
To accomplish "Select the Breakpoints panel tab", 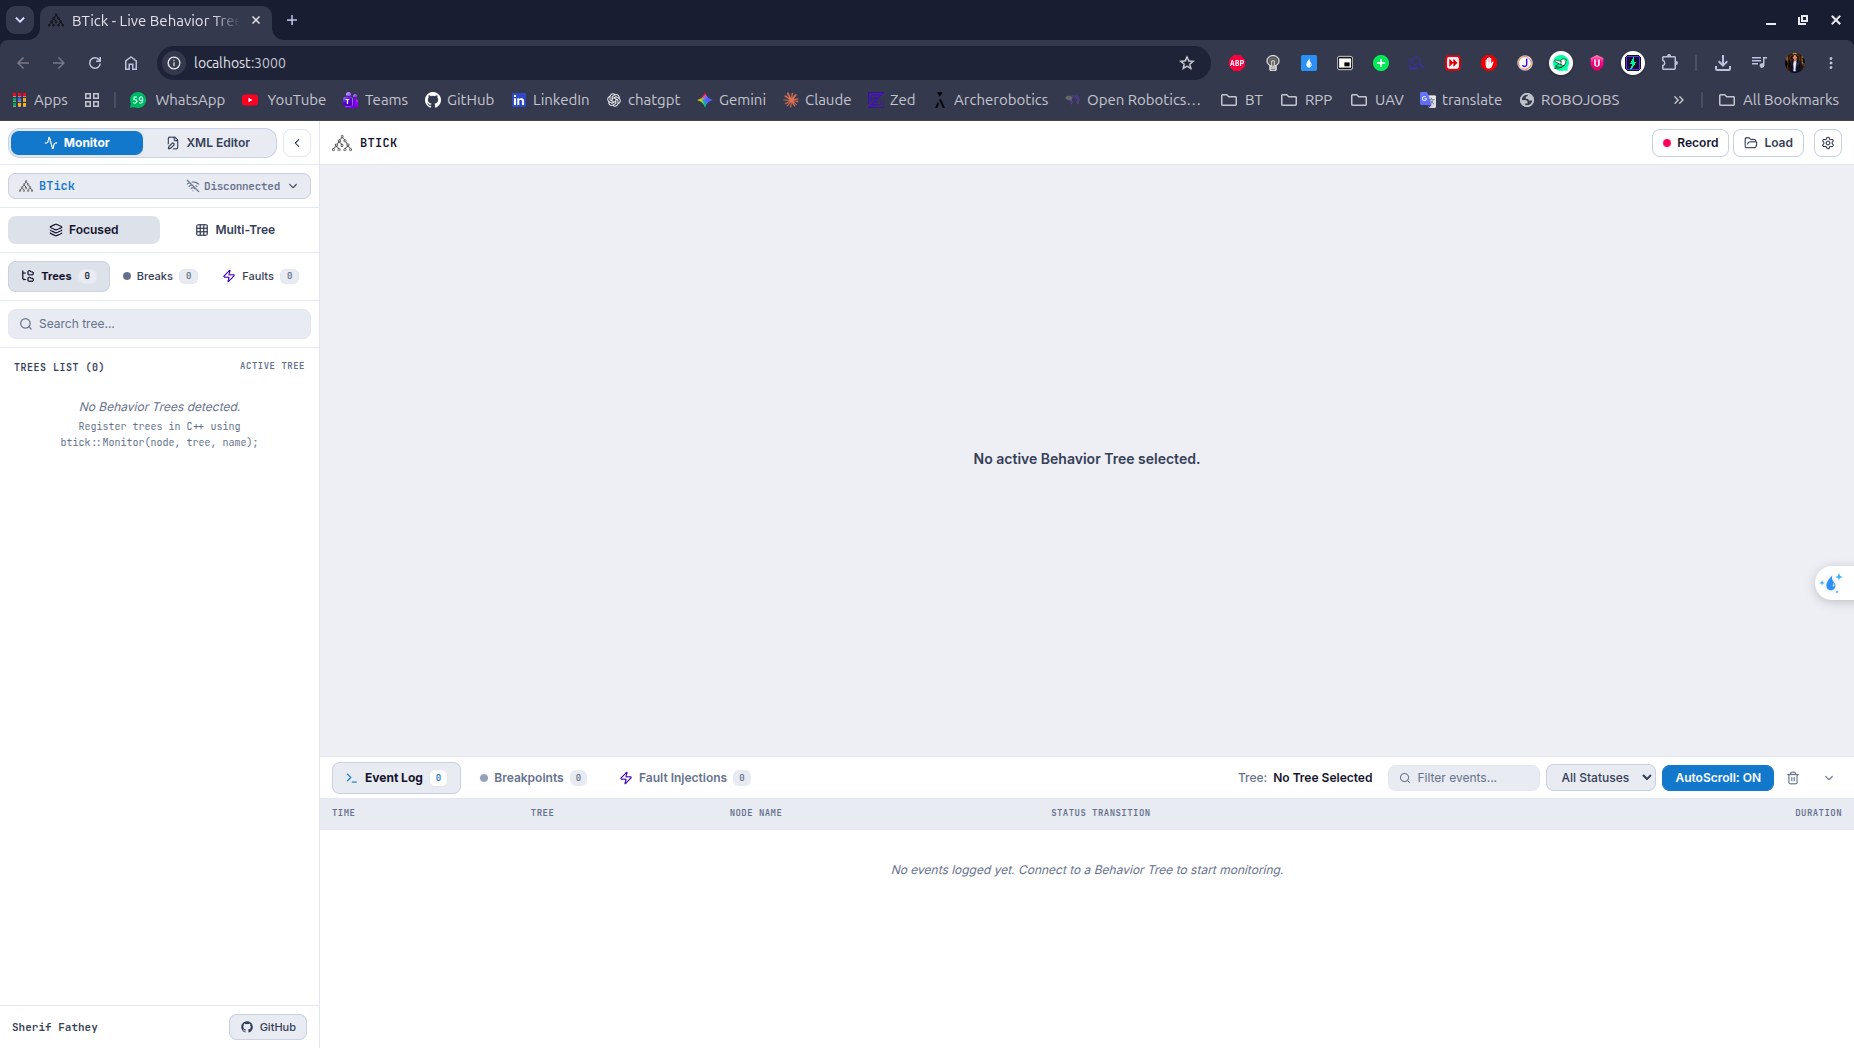I will 532,778.
